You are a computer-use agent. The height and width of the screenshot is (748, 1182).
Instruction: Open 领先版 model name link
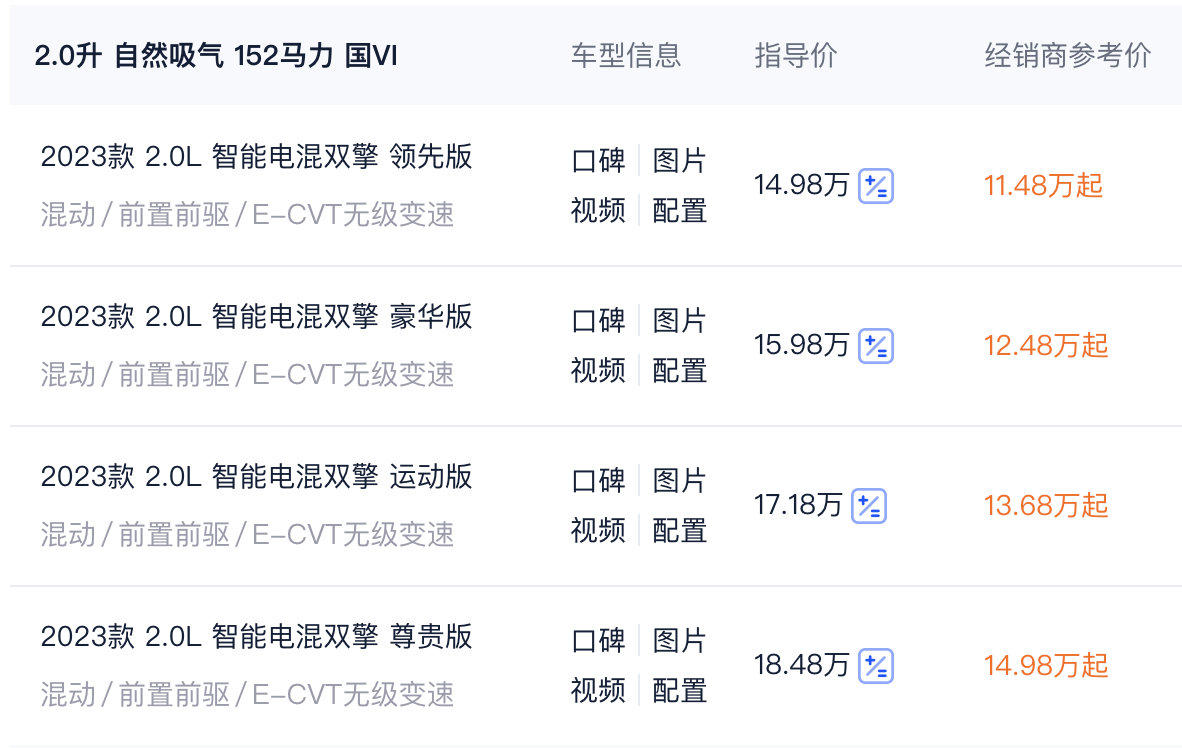[x=256, y=157]
